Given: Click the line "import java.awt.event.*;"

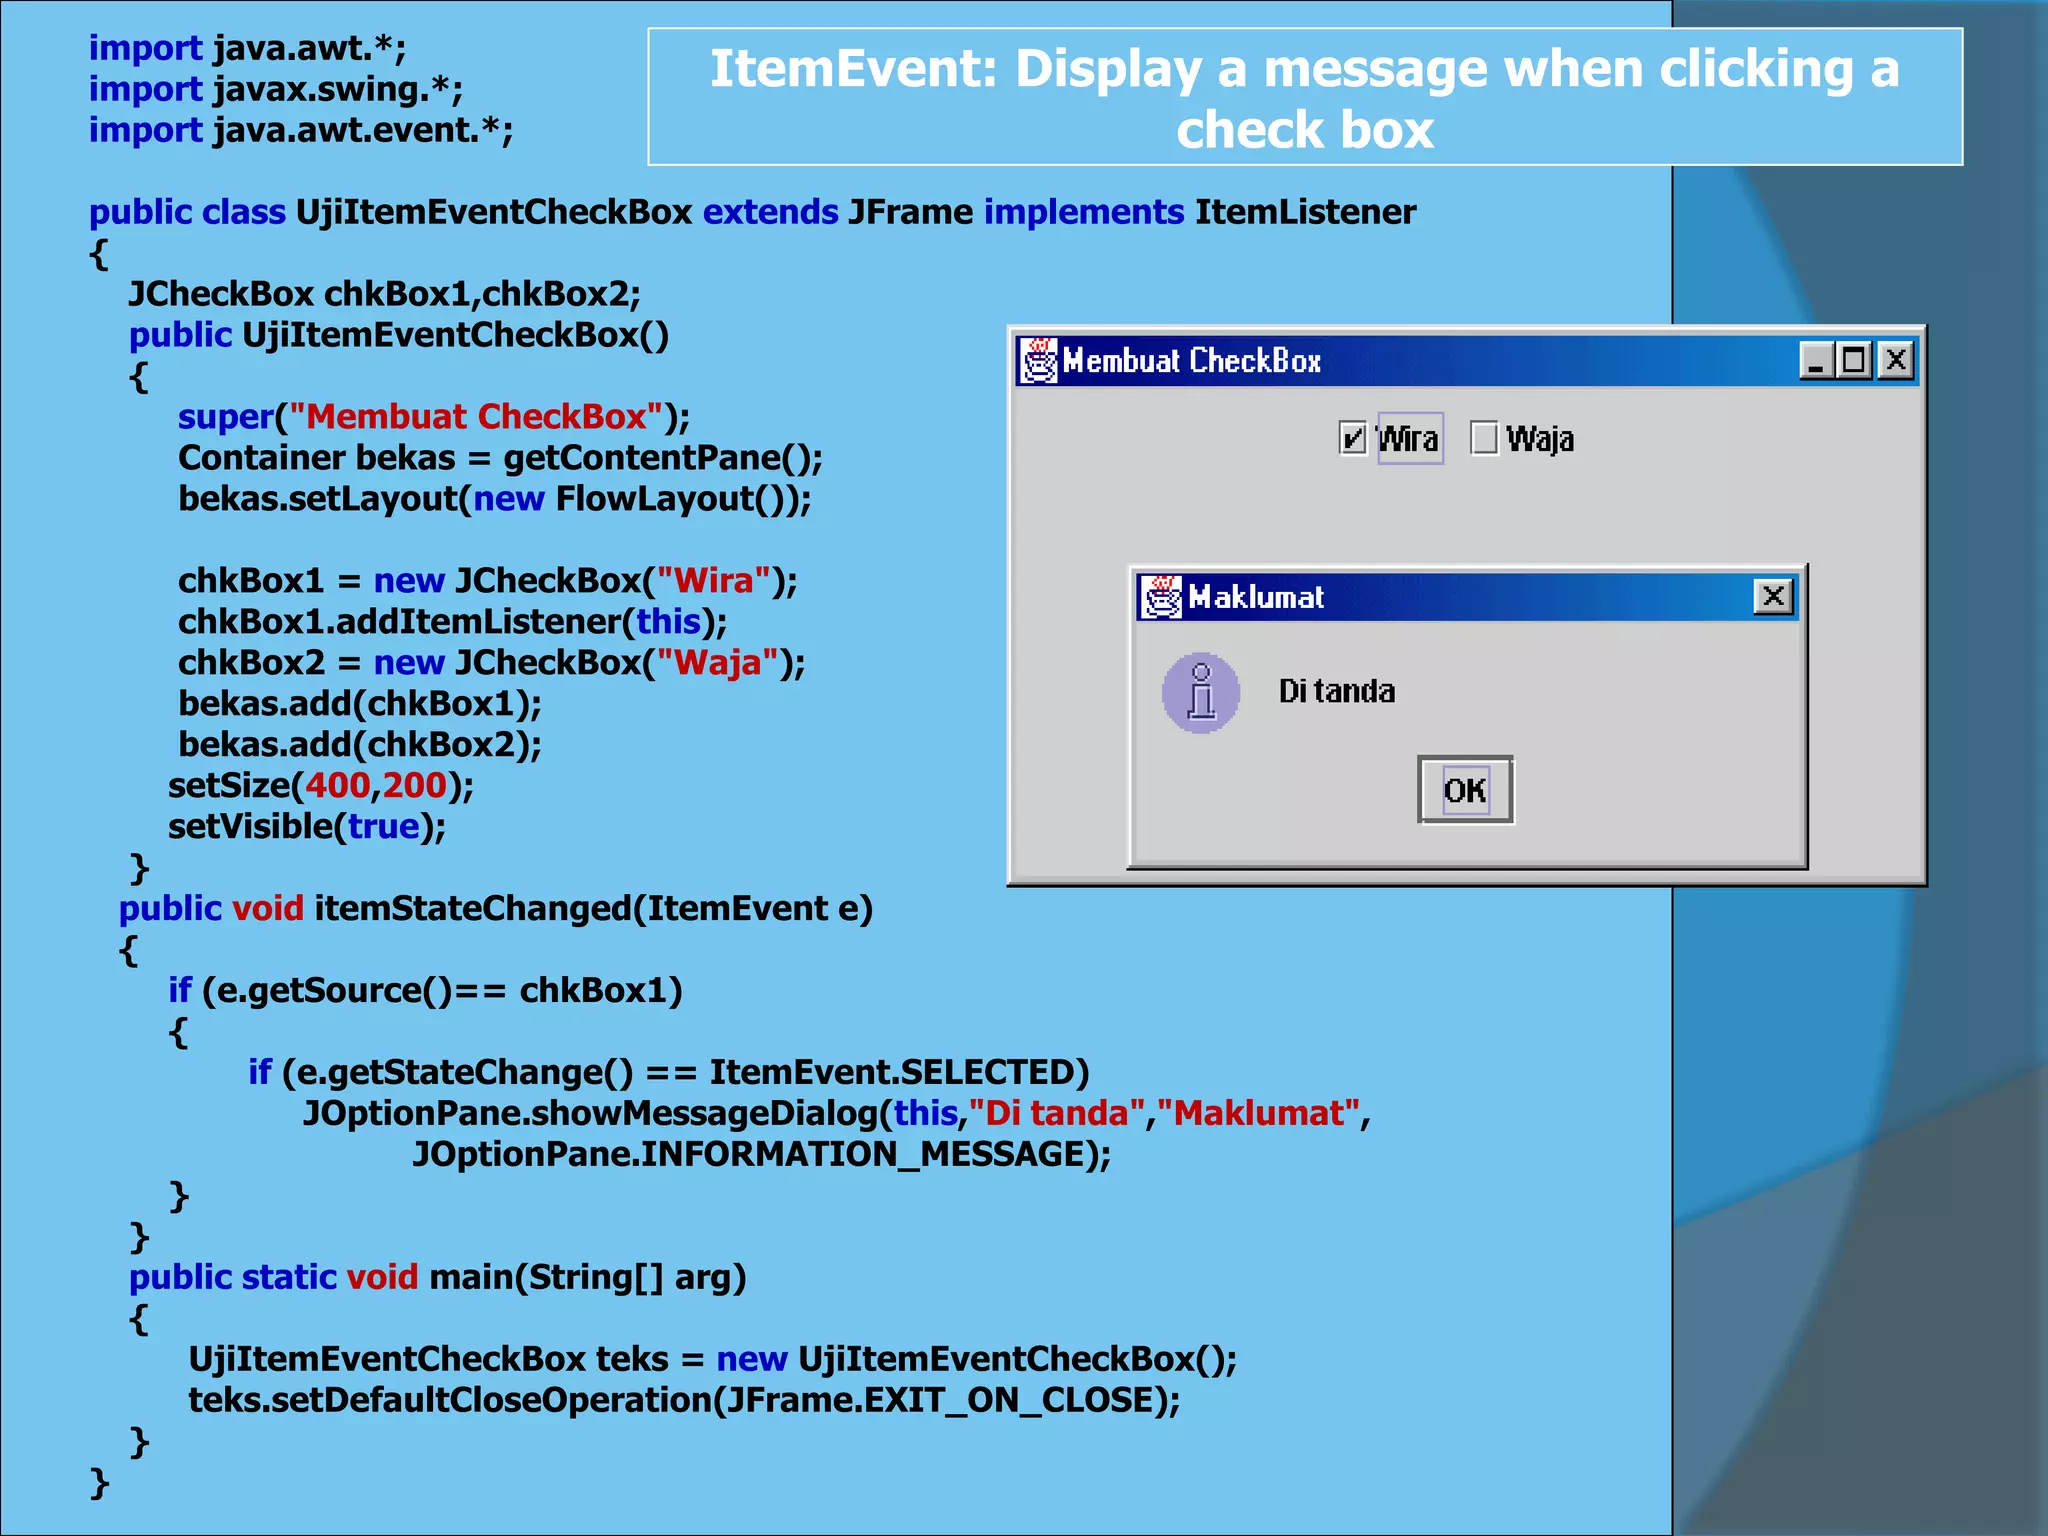Looking at the screenshot, I should pos(301,130).
